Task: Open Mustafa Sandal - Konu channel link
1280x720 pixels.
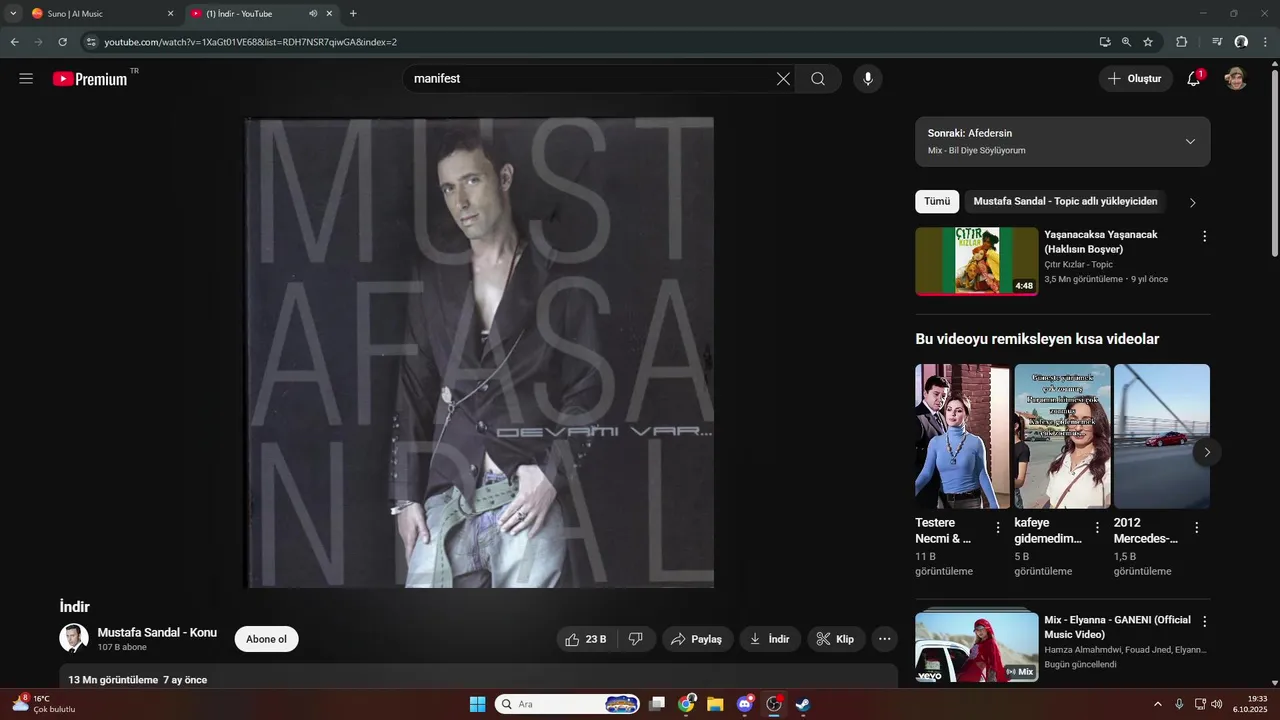Action: (157, 632)
